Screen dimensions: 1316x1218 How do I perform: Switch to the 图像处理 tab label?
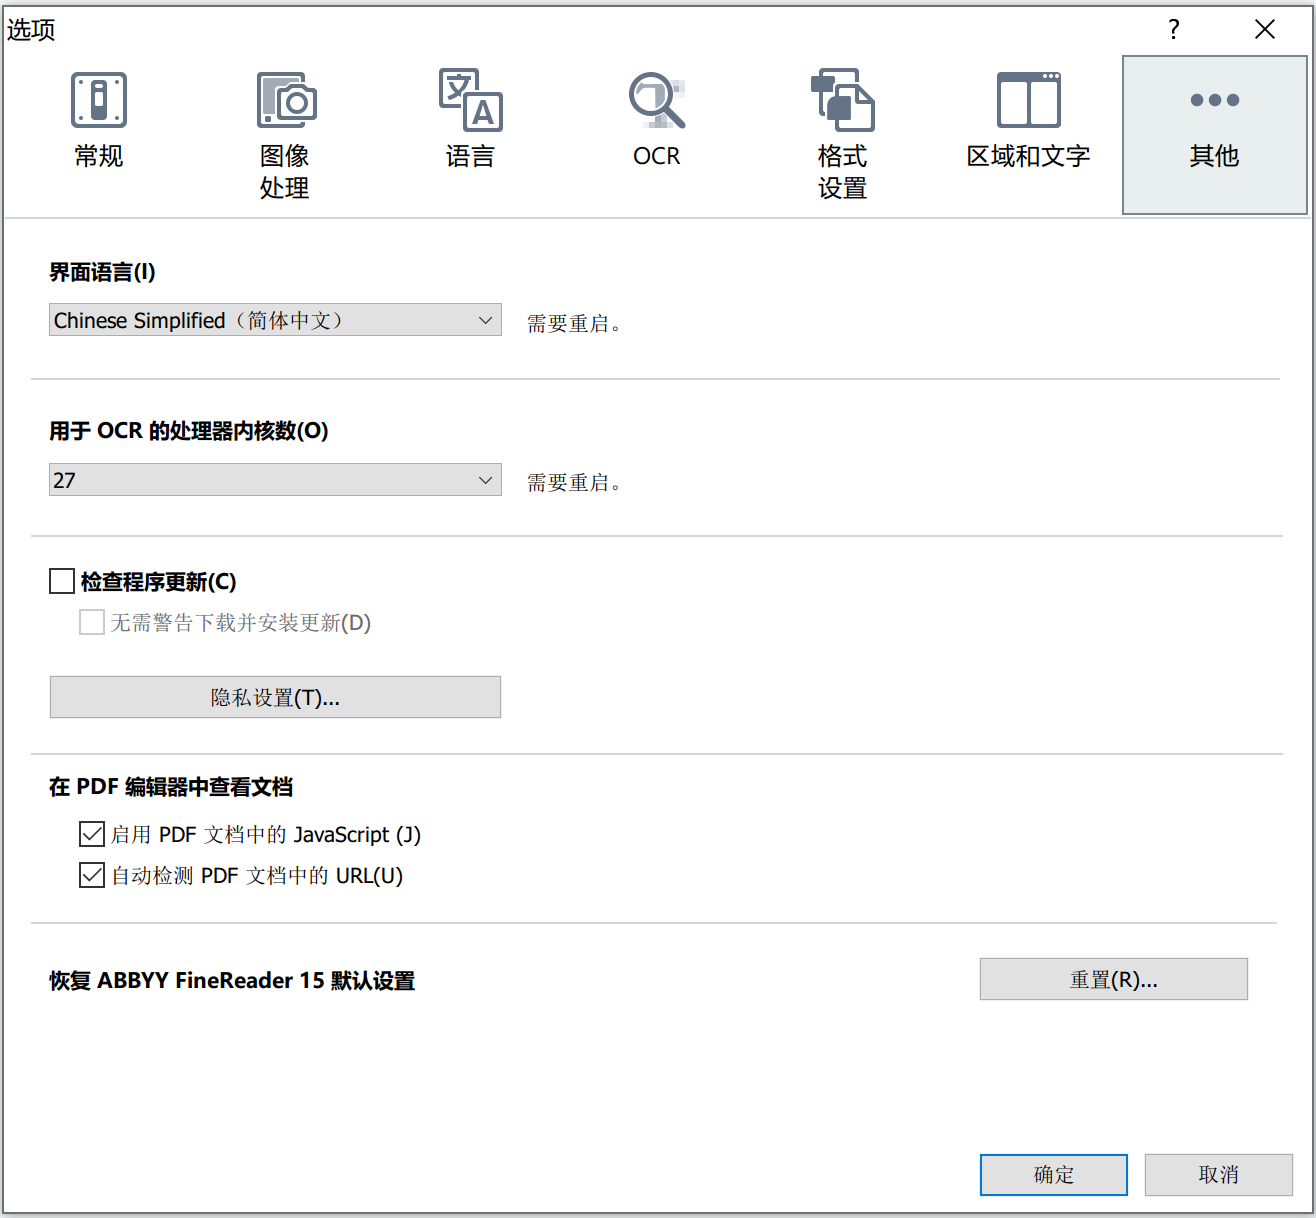click(284, 172)
